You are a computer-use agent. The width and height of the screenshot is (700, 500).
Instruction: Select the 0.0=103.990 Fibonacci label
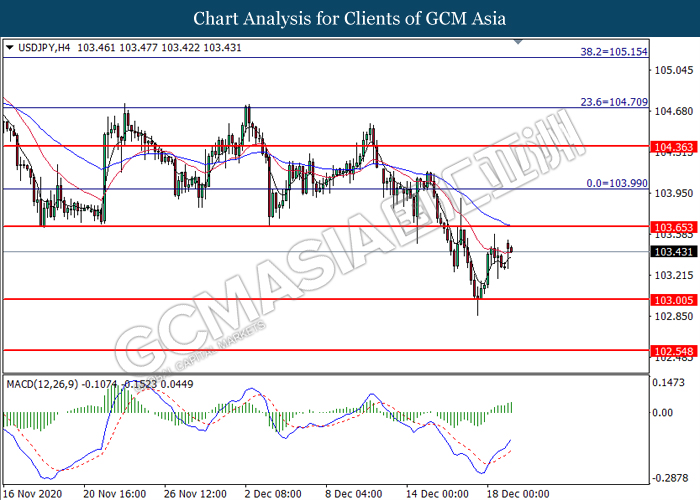(x=617, y=183)
